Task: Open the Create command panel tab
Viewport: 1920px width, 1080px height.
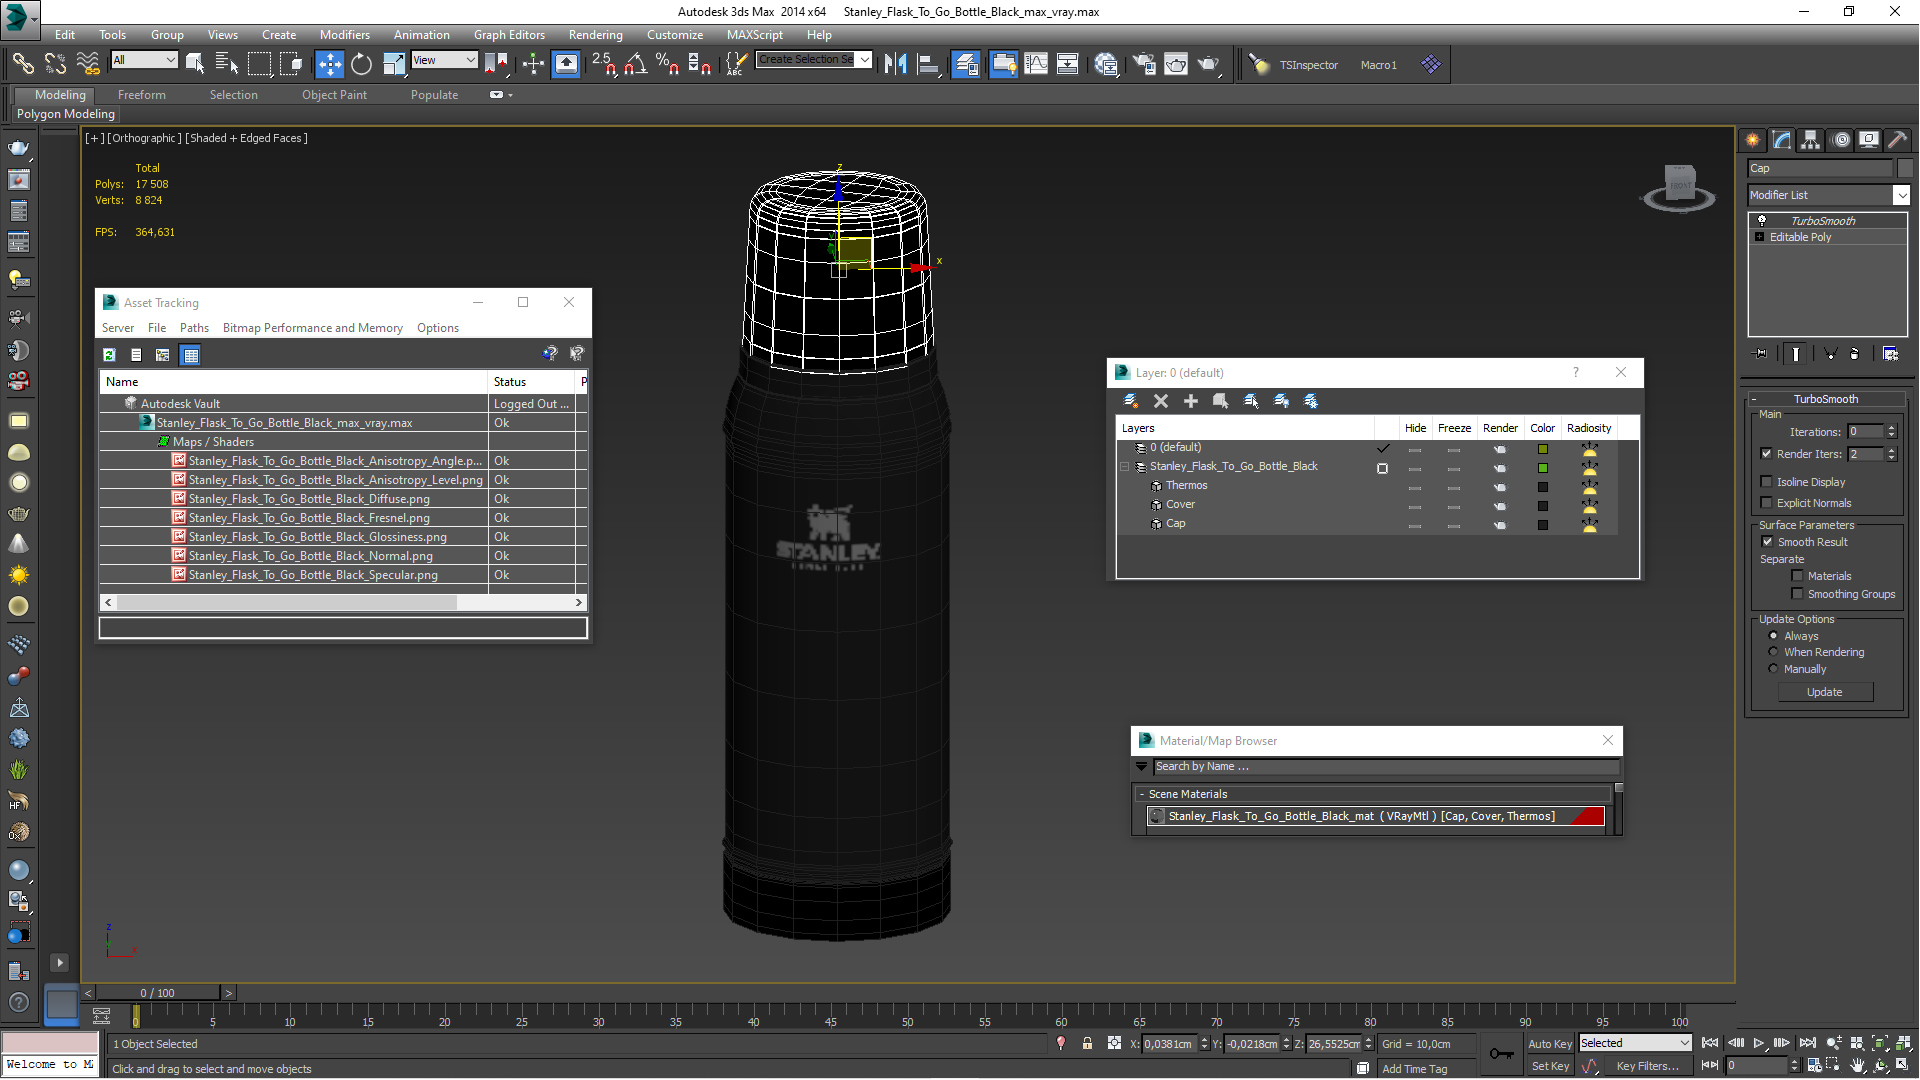Action: click(1752, 140)
